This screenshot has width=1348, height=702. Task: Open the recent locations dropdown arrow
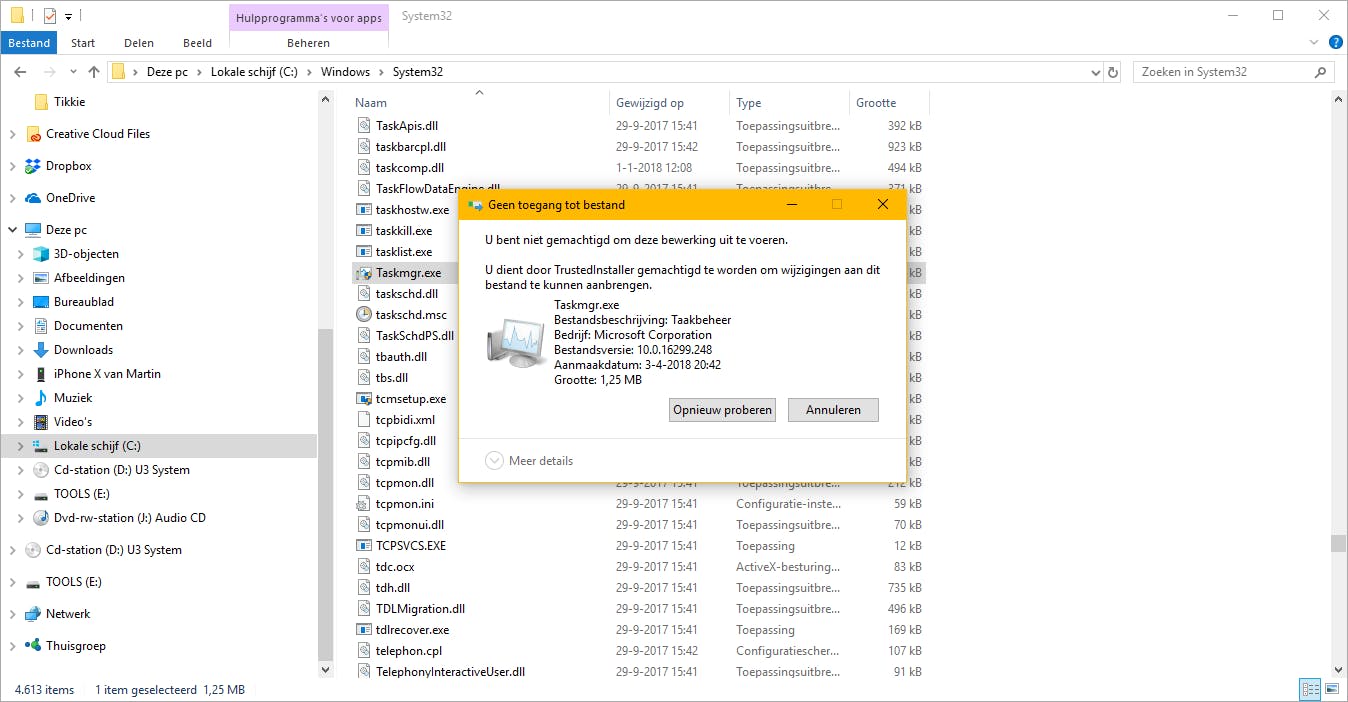click(72, 72)
